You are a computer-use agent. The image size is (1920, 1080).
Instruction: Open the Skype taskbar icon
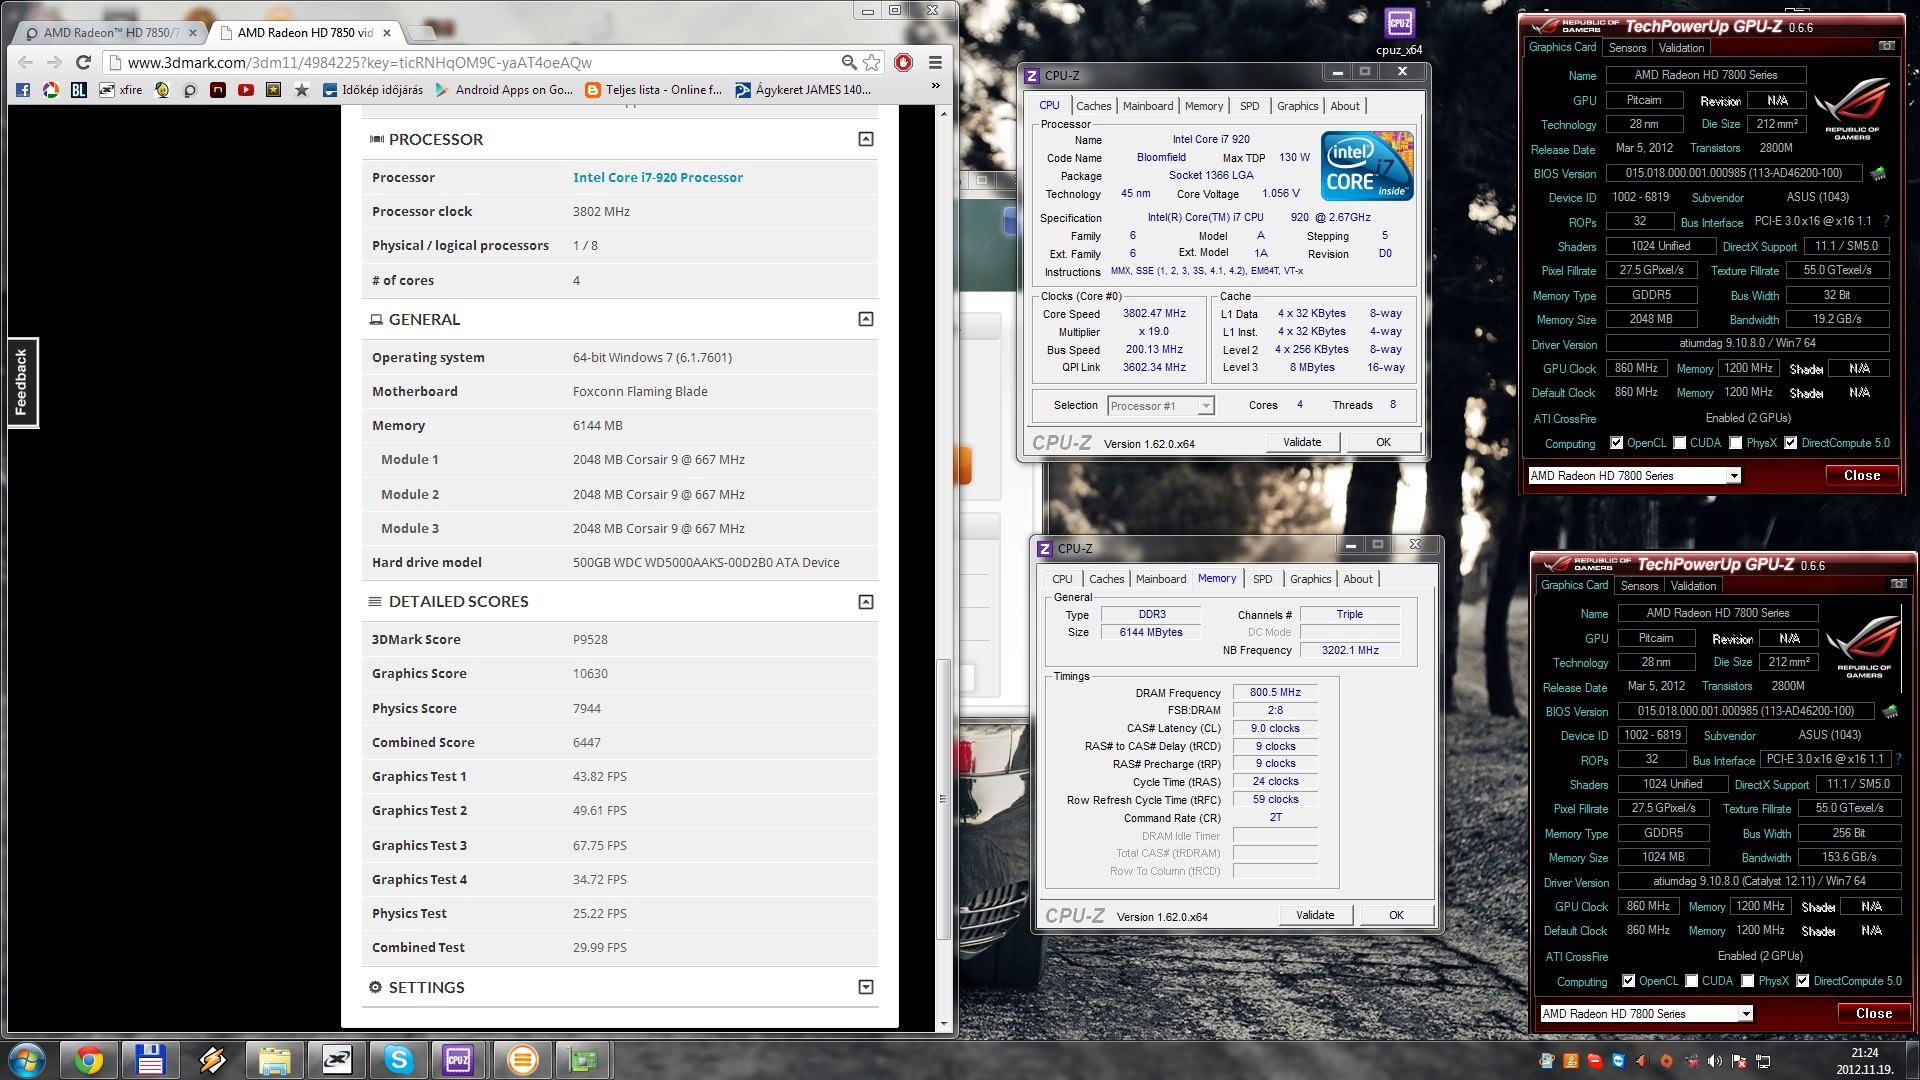(398, 1059)
